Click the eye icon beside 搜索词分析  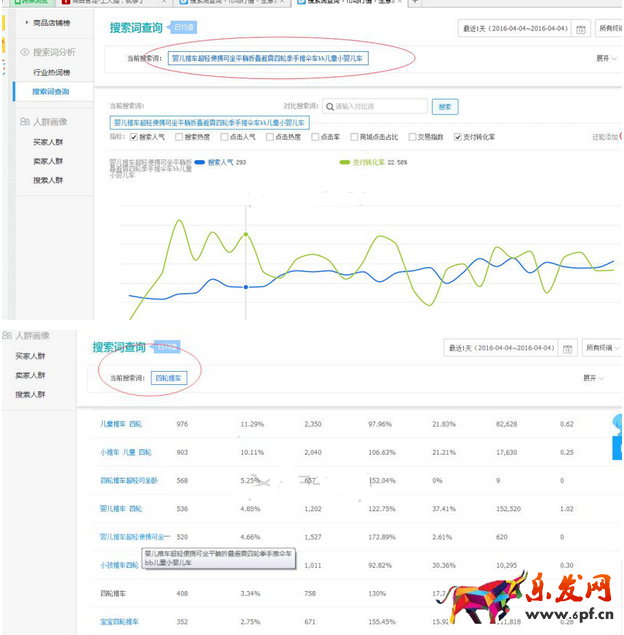(x=24, y=52)
